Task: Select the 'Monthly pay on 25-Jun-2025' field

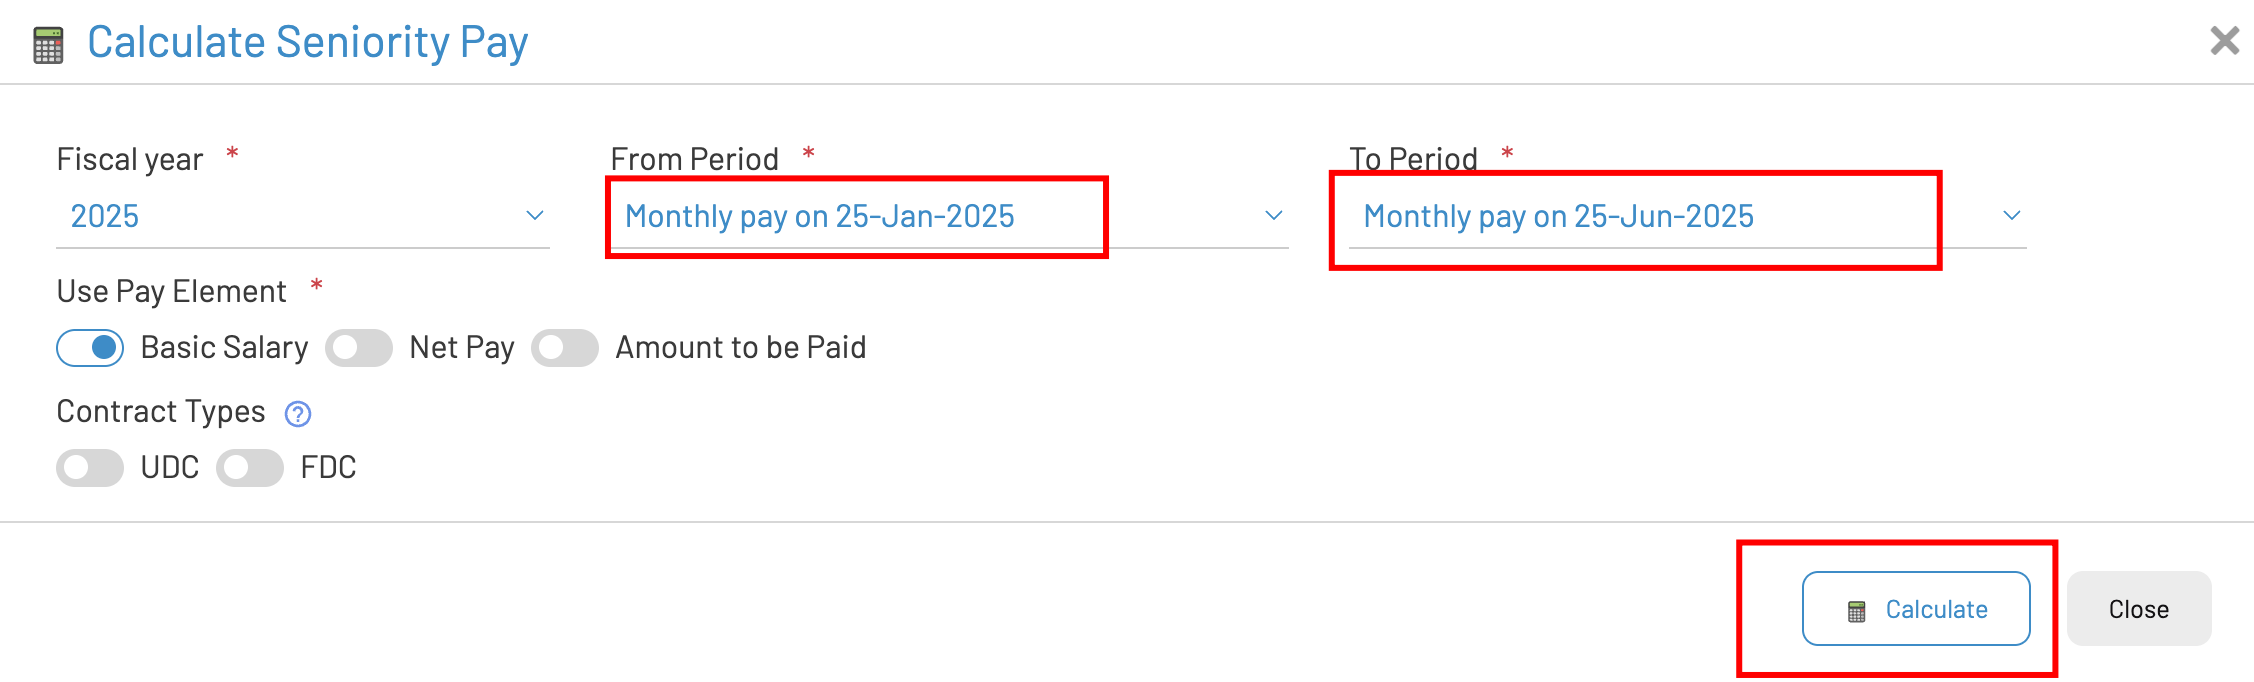Action: pos(1558,216)
